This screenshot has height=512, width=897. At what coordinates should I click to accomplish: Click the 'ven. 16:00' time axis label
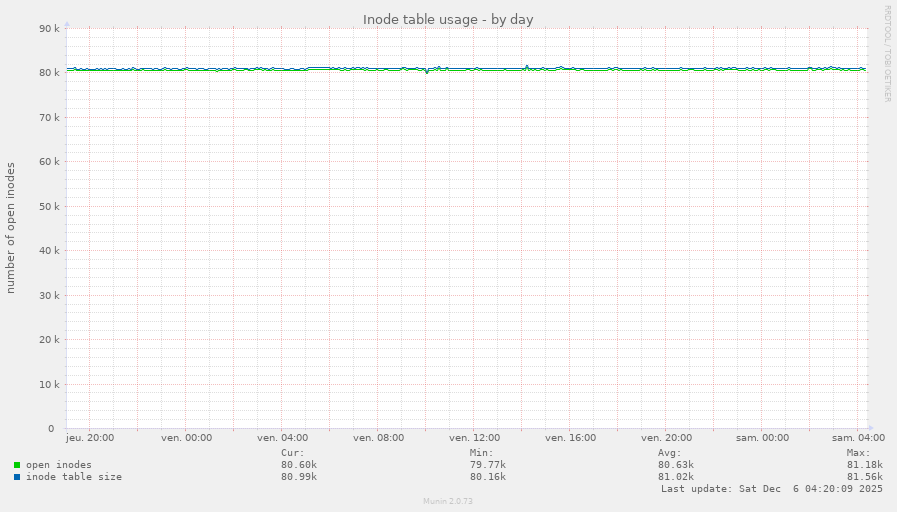click(570, 438)
